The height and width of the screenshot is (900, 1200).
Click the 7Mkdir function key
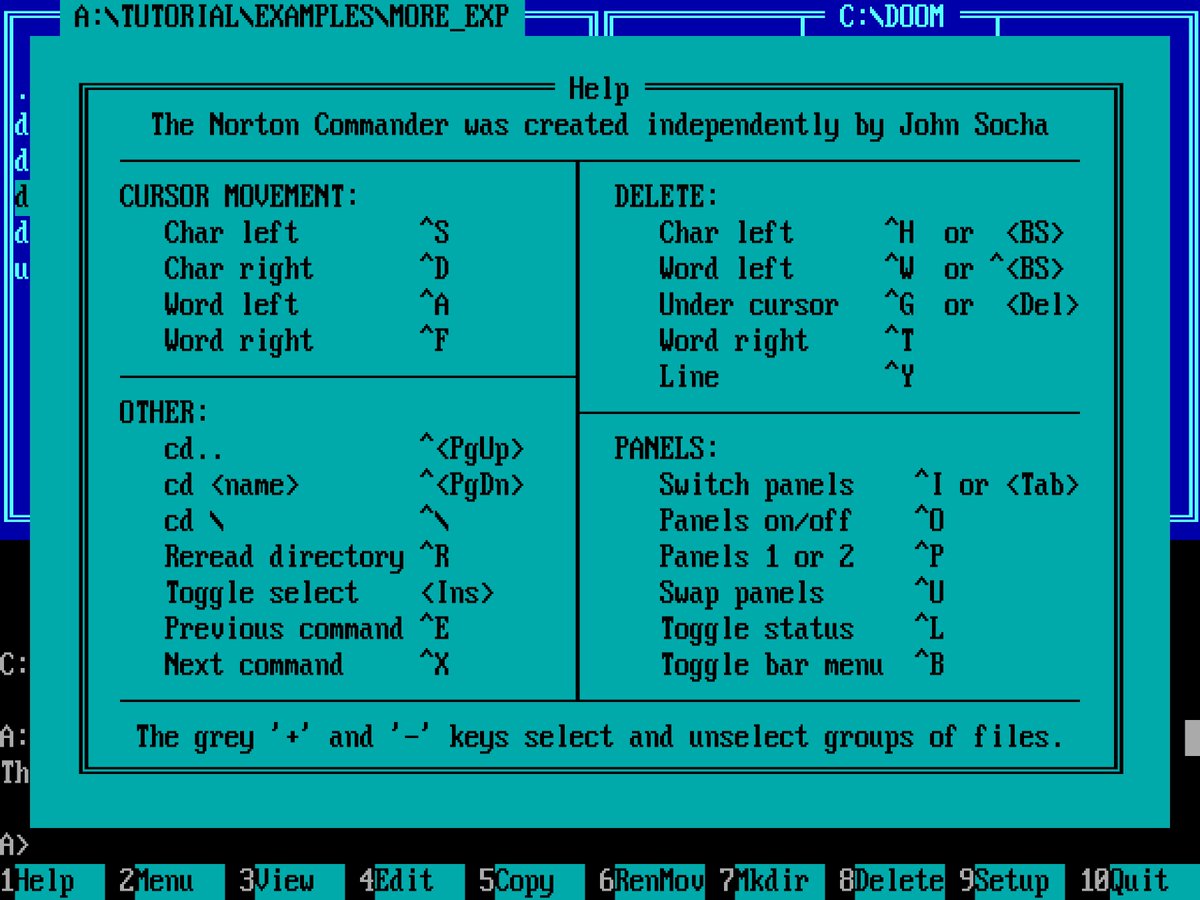click(772, 881)
